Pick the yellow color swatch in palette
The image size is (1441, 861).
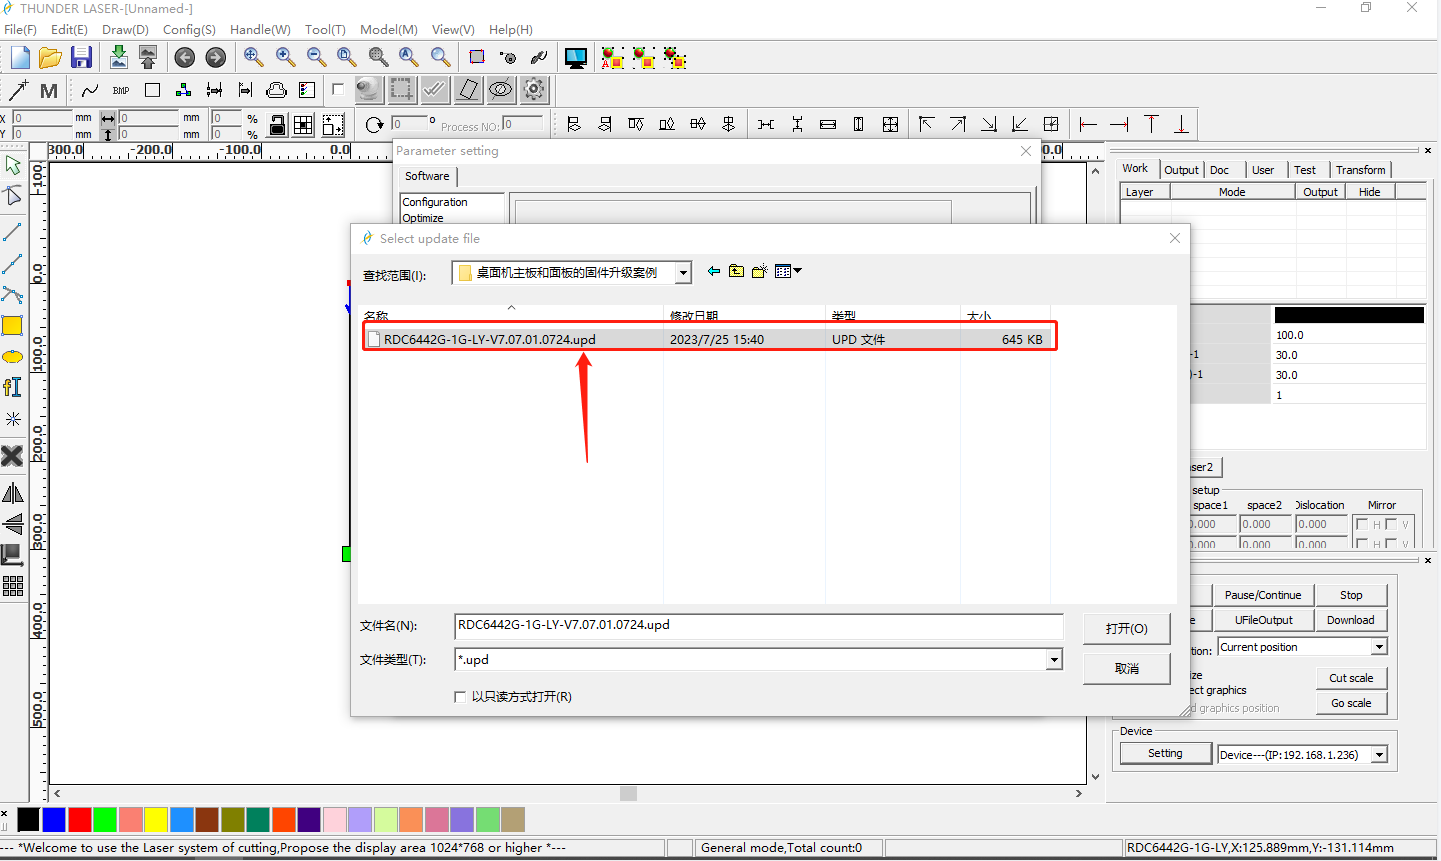click(156, 820)
